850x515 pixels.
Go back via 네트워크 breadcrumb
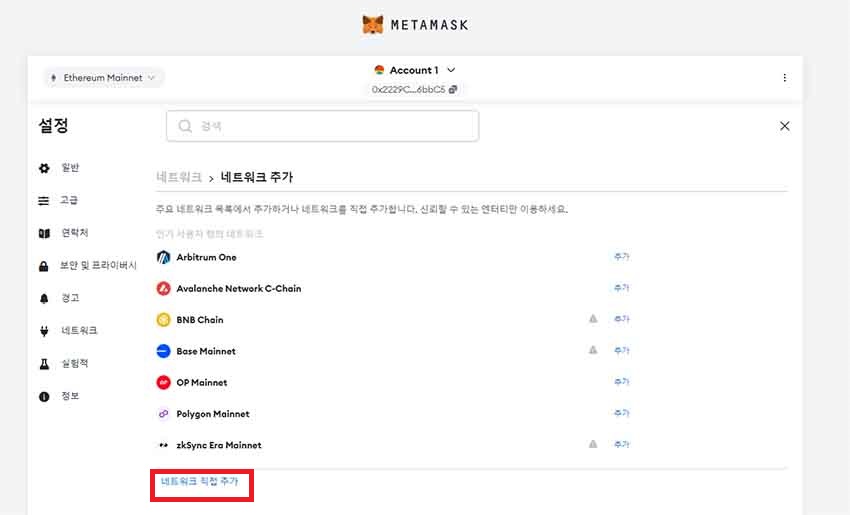pos(179,177)
